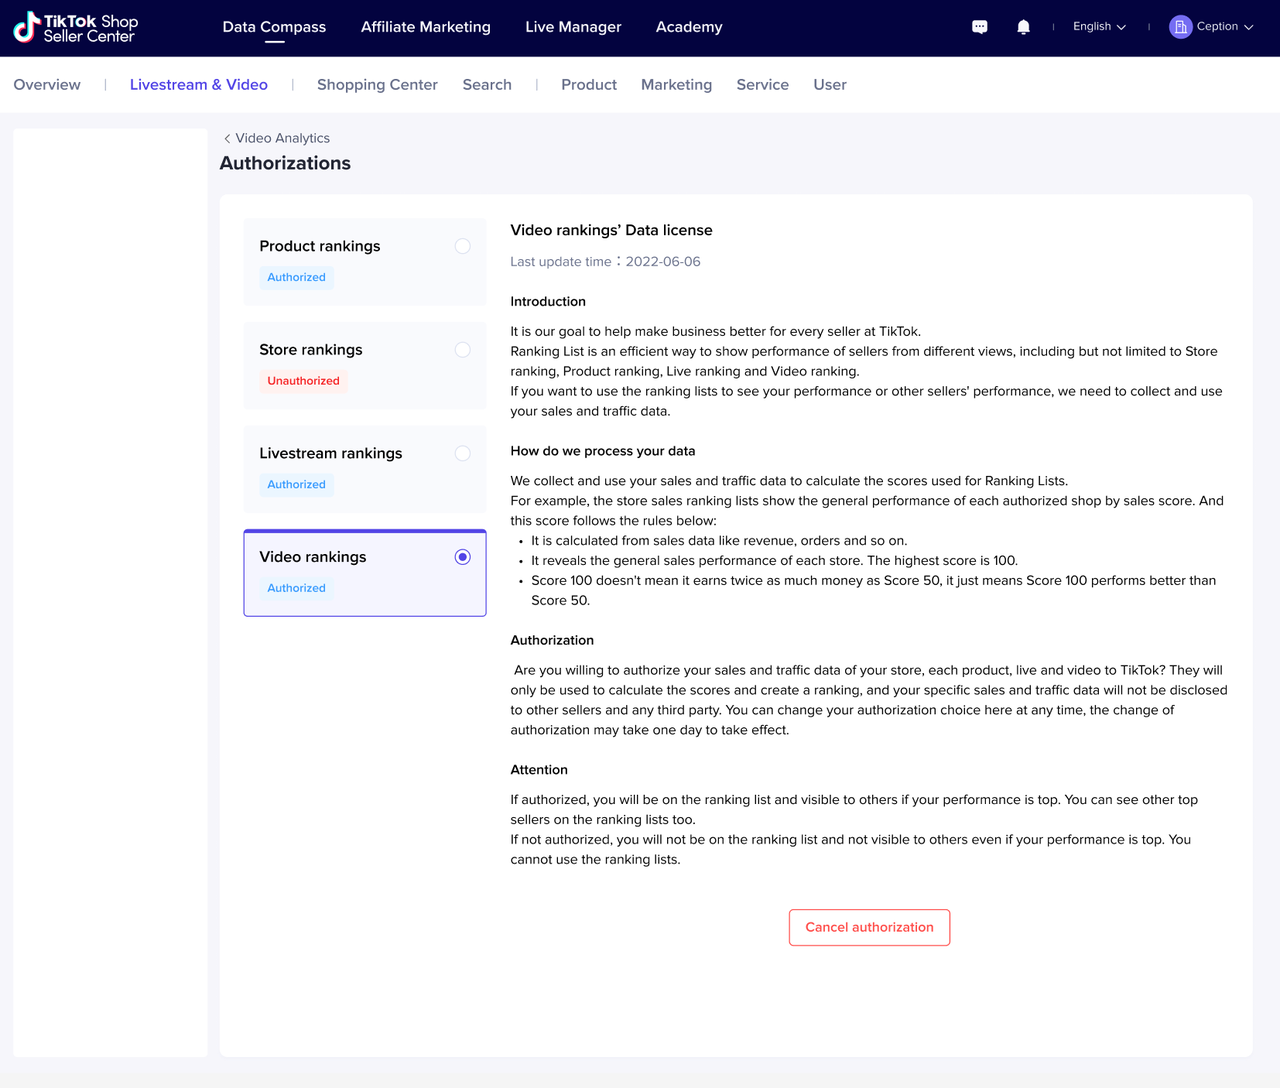Open the Data Compass menu
This screenshot has height=1088, width=1280.
(274, 27)
